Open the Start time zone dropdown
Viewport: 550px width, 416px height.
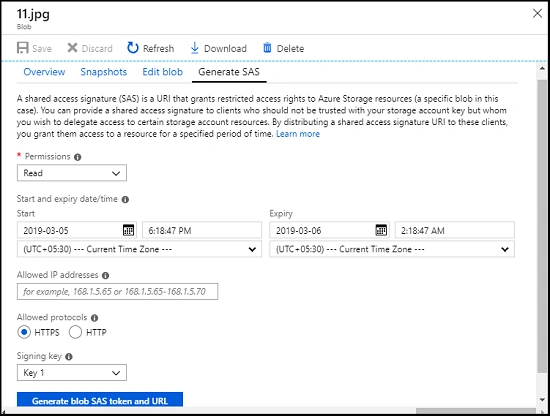pos(139,249)
